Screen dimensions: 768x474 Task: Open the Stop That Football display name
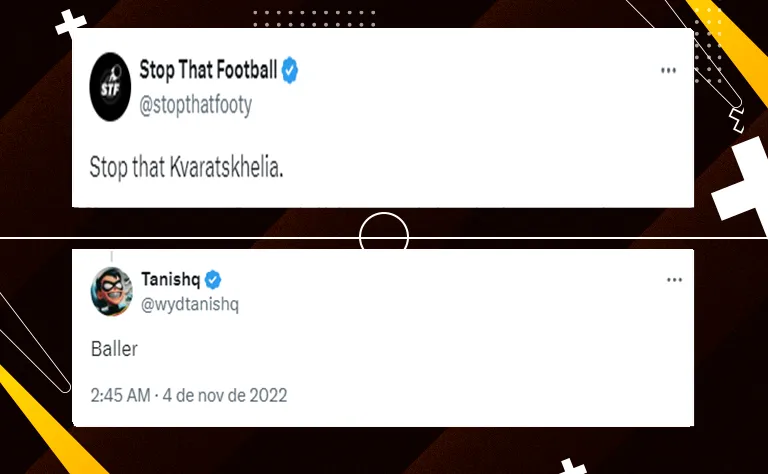coord(207,71)
